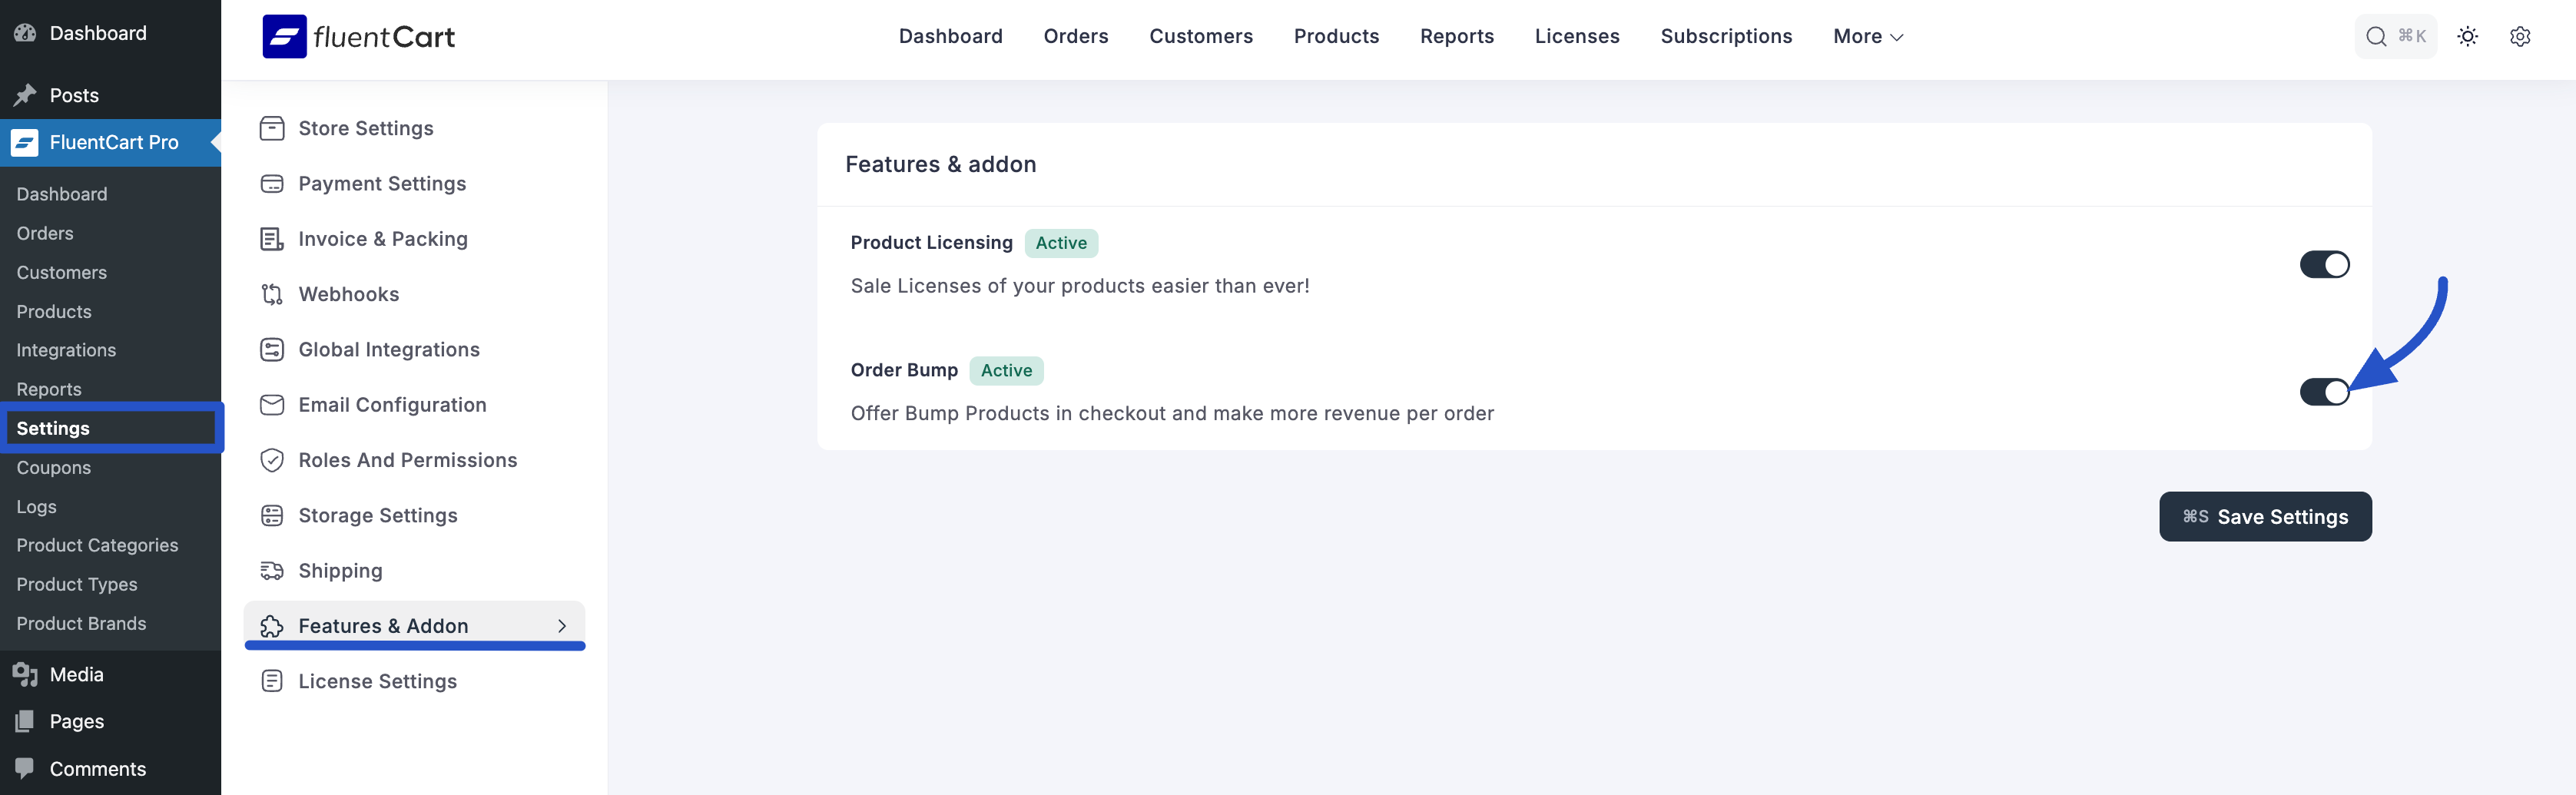Click the Webhooks icon in sidebar
Viewport: 2576px width, 795px height.
272,294
